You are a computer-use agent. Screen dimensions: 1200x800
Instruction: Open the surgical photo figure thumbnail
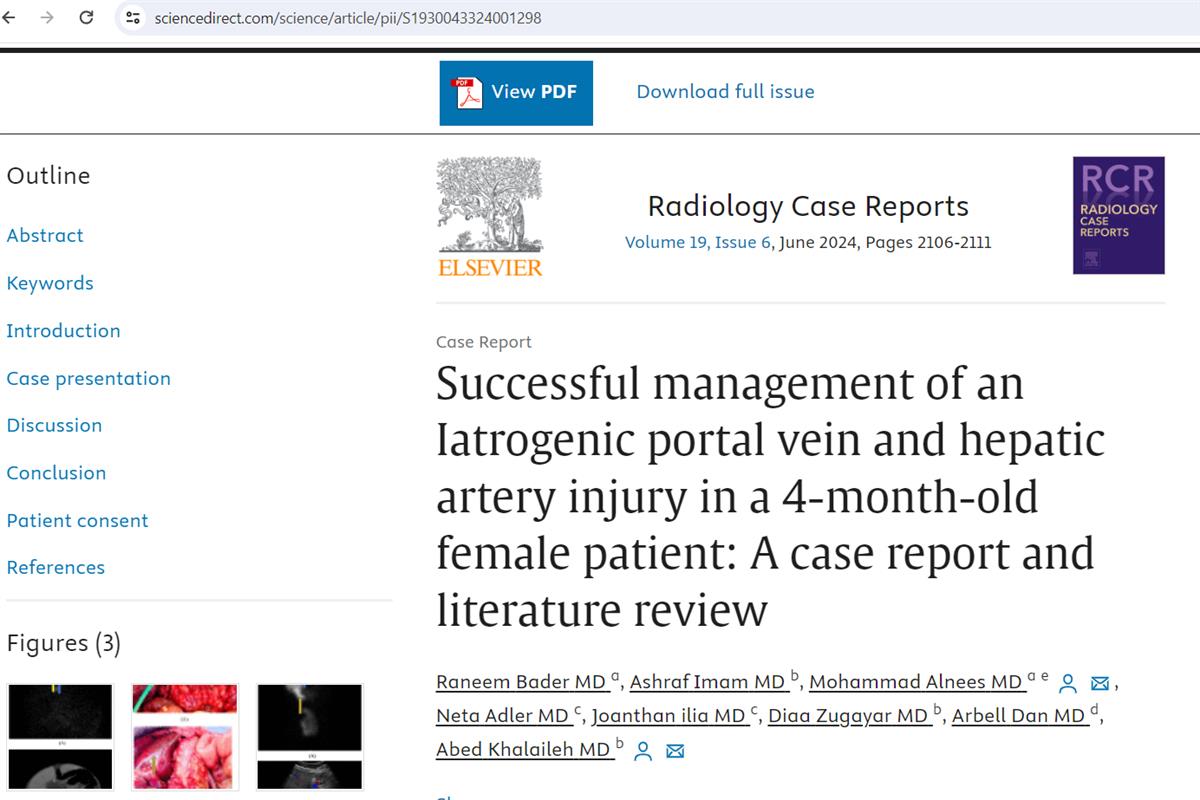pos(185,735)
